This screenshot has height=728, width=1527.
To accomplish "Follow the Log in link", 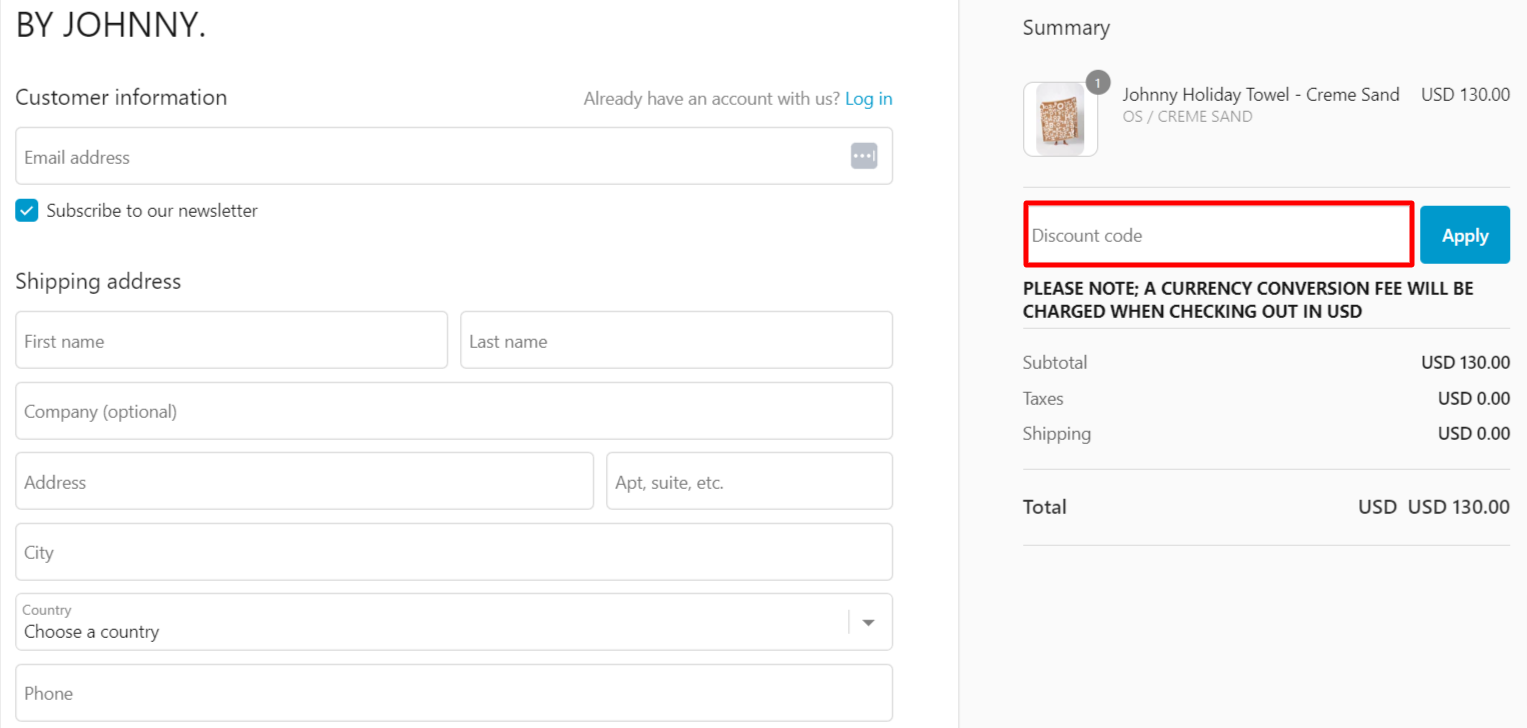I will pos(868,99).
